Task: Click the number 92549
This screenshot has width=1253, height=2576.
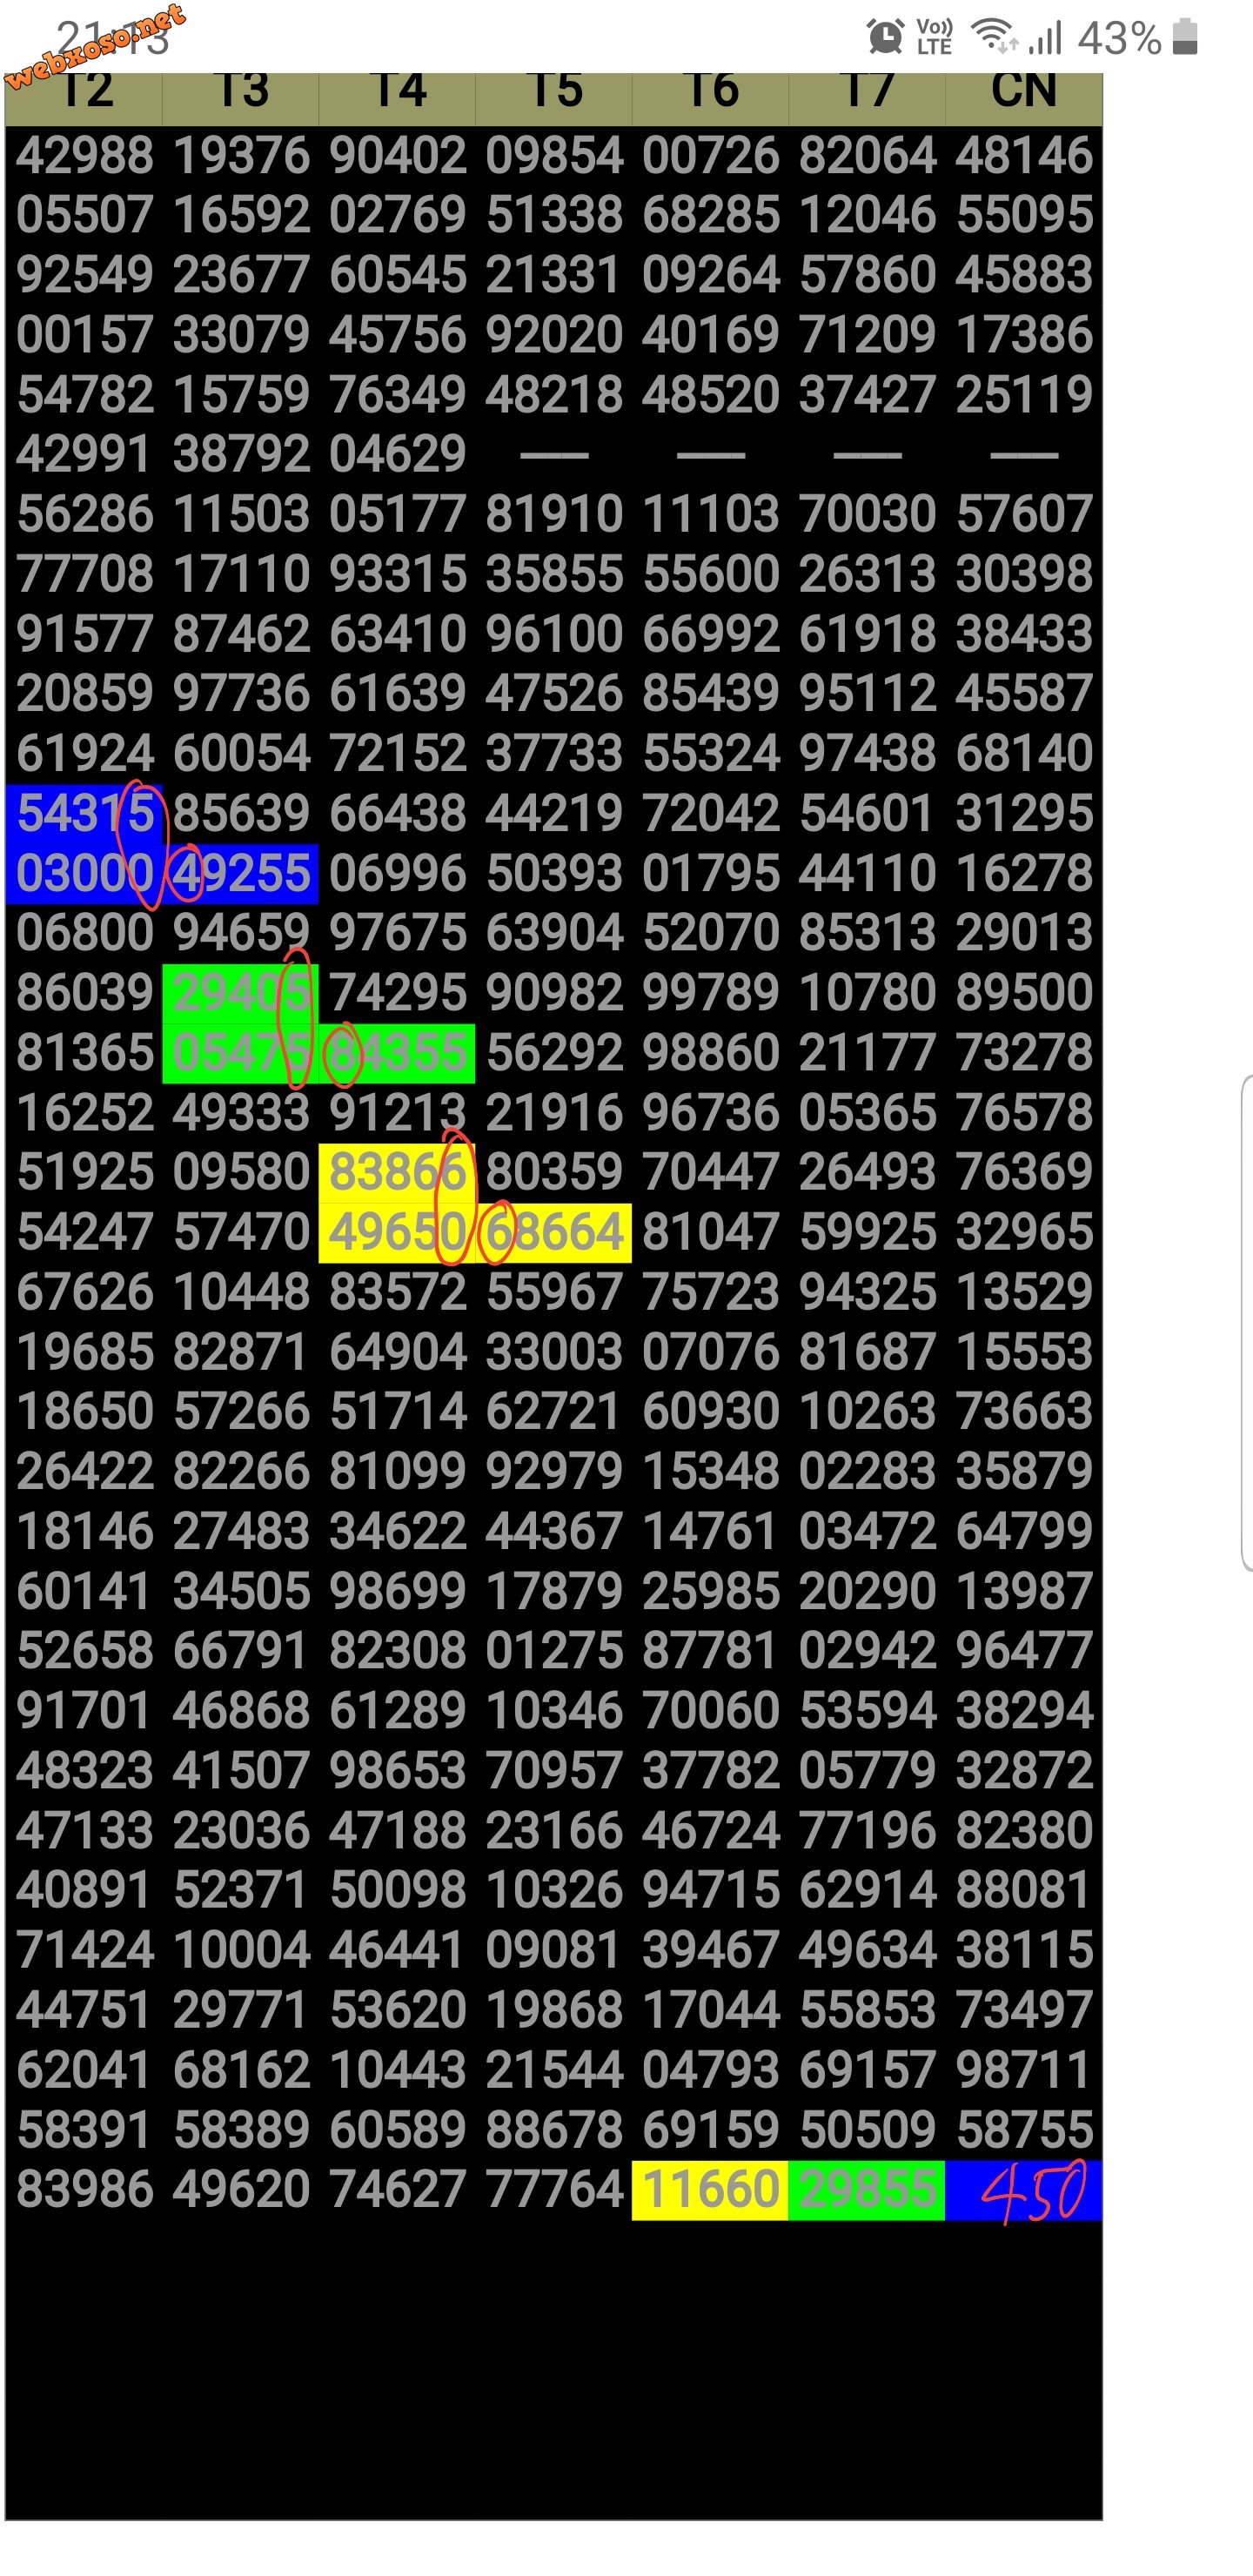Action: pos(84,276)
